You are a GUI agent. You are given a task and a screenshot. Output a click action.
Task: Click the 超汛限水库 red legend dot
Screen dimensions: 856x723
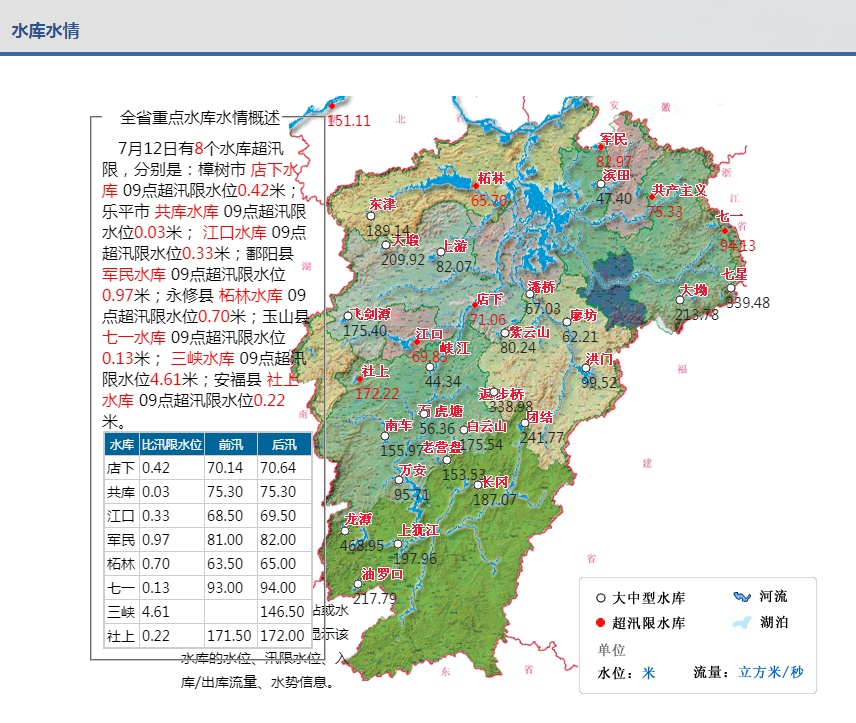600,623
